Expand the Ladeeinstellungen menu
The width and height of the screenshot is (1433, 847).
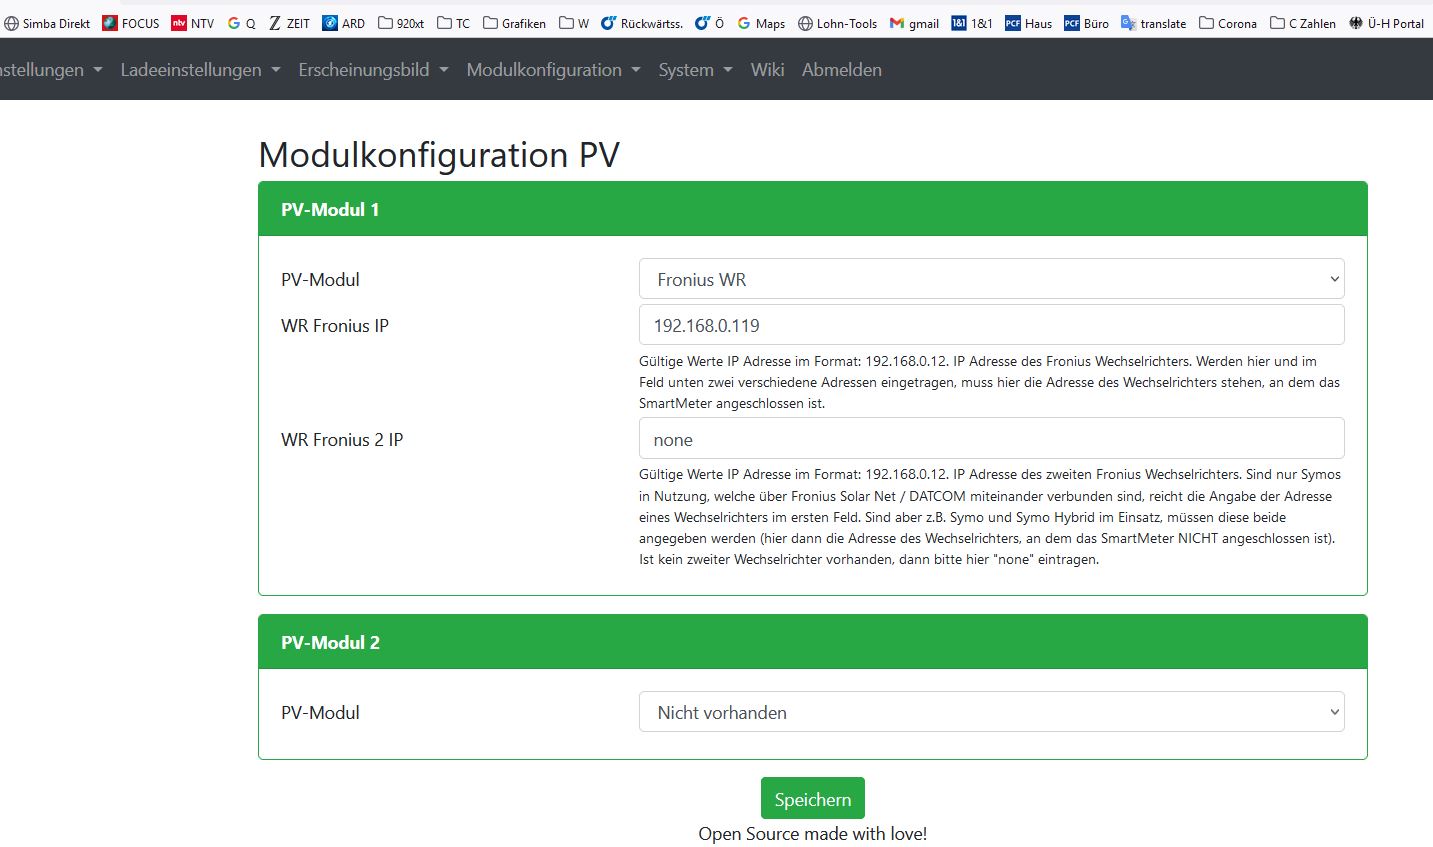[200, 70]
